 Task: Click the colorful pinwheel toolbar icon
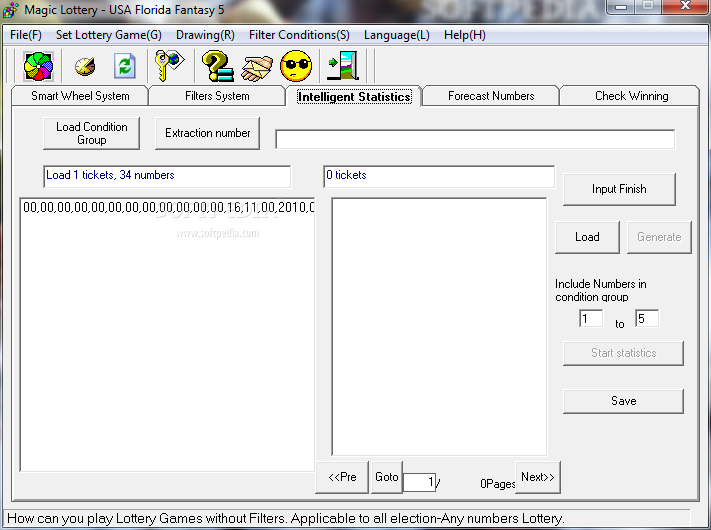[x=39, y=66]
